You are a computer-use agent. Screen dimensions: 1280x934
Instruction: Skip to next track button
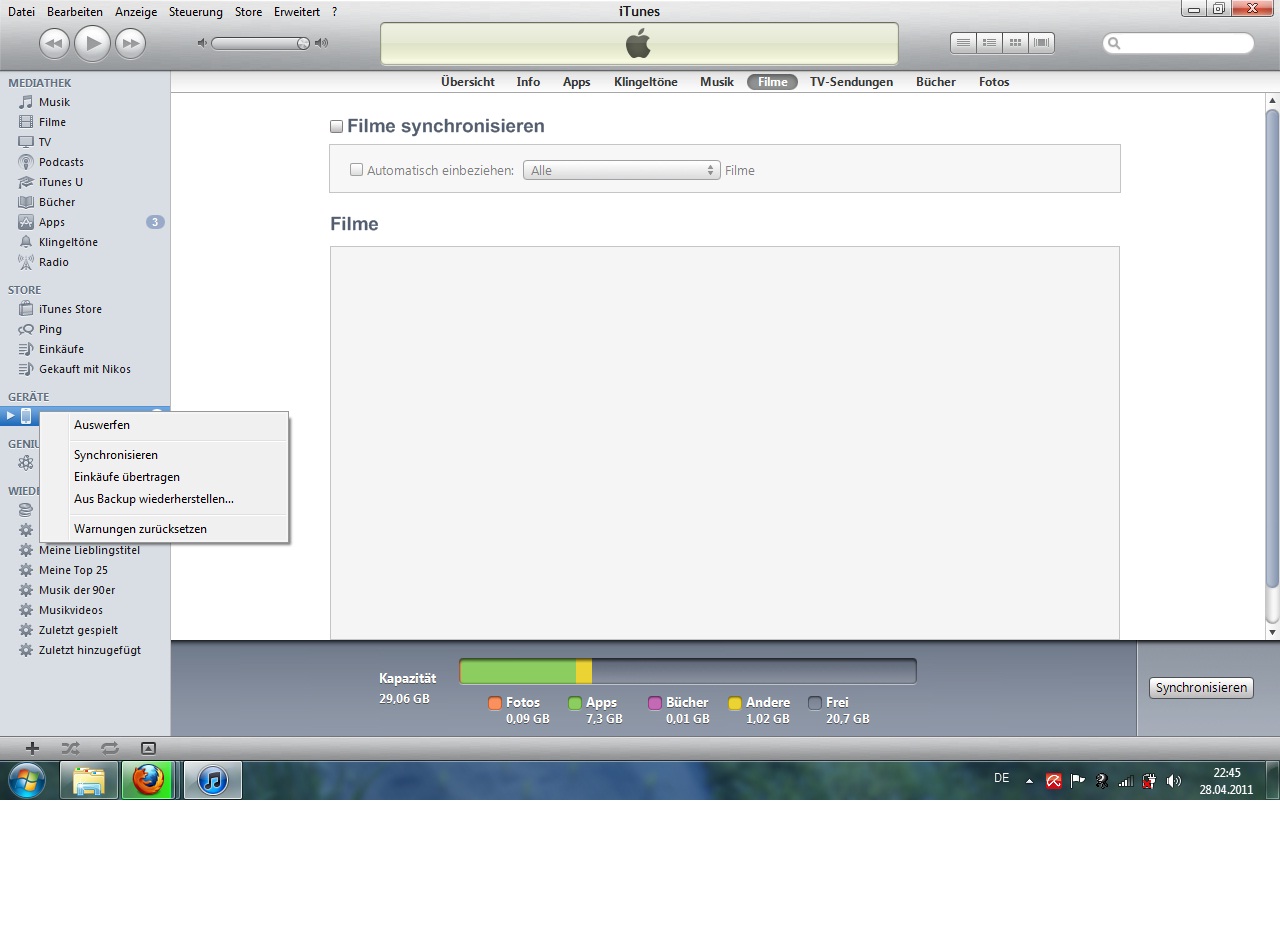click(130, 43)
